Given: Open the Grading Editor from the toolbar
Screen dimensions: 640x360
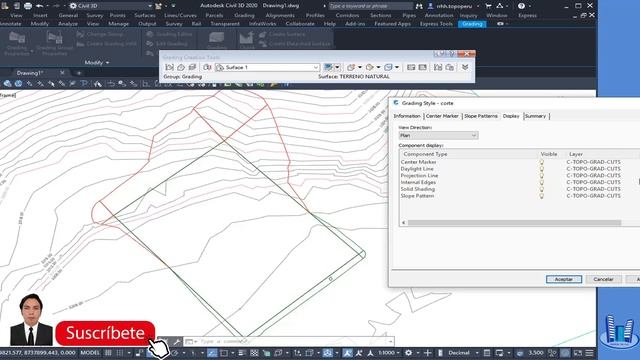Looking at the screenshot, I should tap(411, 67).
